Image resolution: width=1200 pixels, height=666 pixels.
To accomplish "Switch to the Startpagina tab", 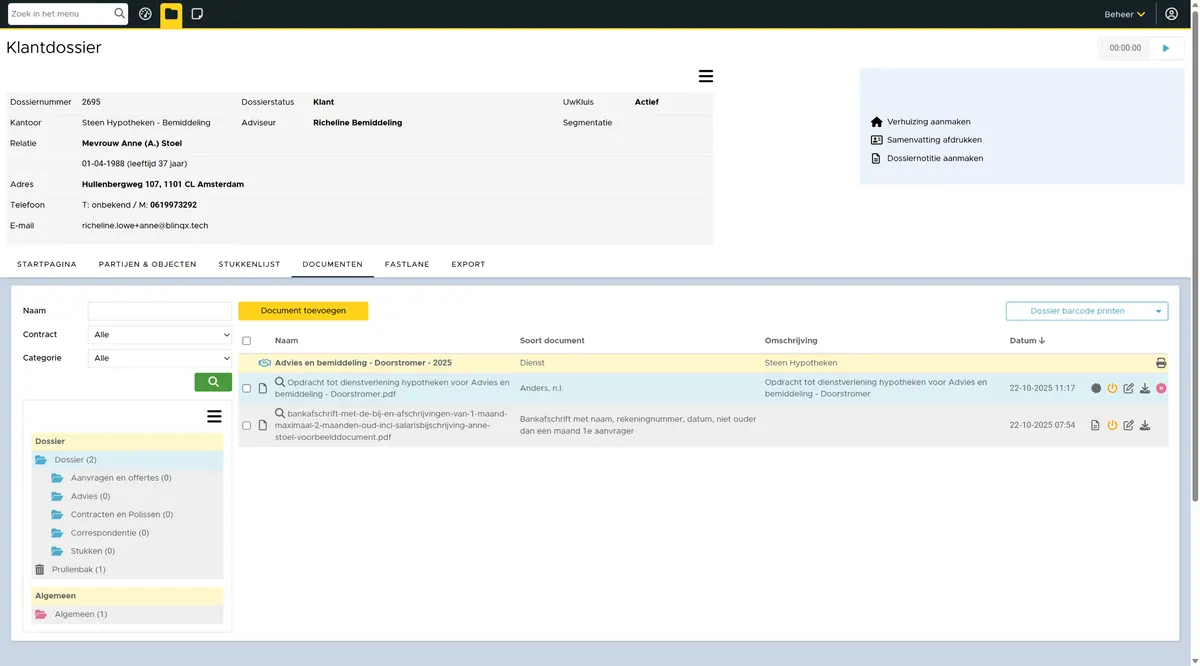I will [47, 264].
